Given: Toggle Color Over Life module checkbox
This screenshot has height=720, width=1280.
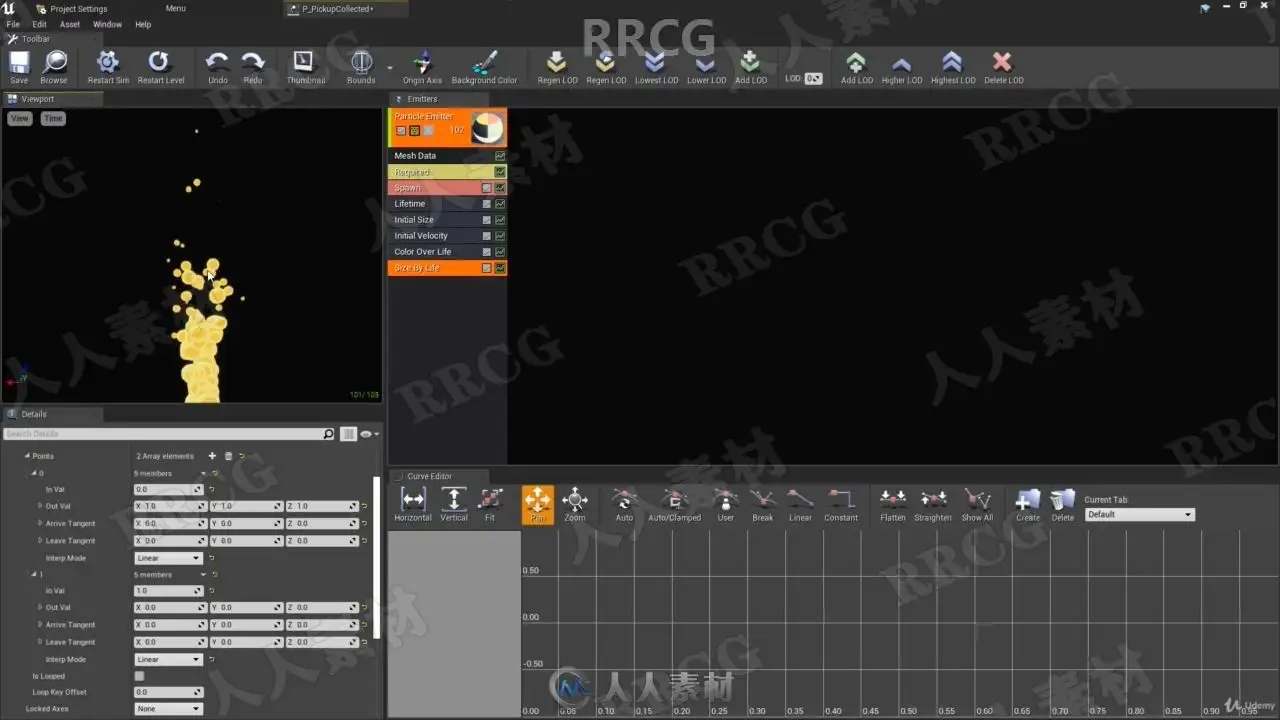Looking at the screenshot, I should click(487, 252).
